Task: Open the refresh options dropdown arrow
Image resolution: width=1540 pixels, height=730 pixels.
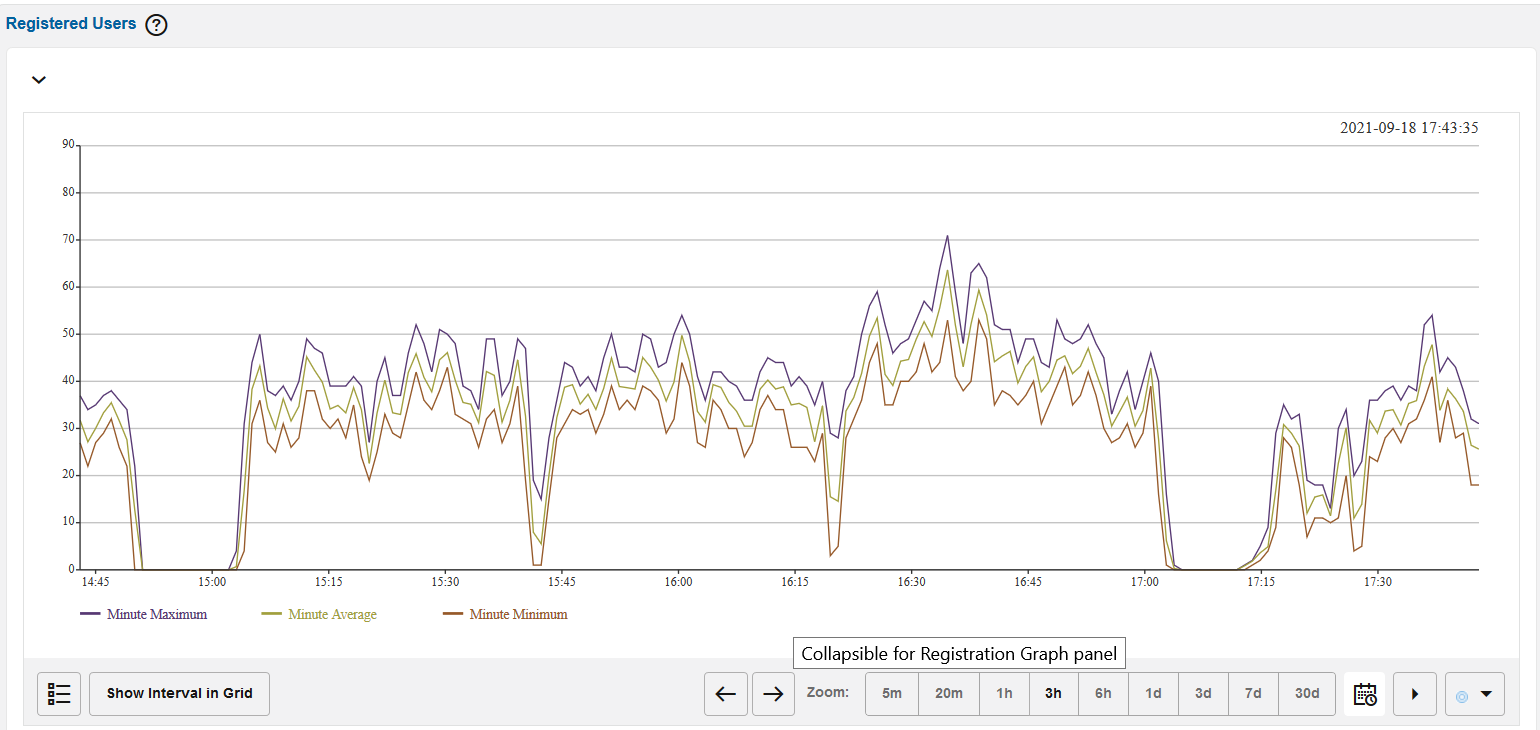Action: (x=1485, y=694)
